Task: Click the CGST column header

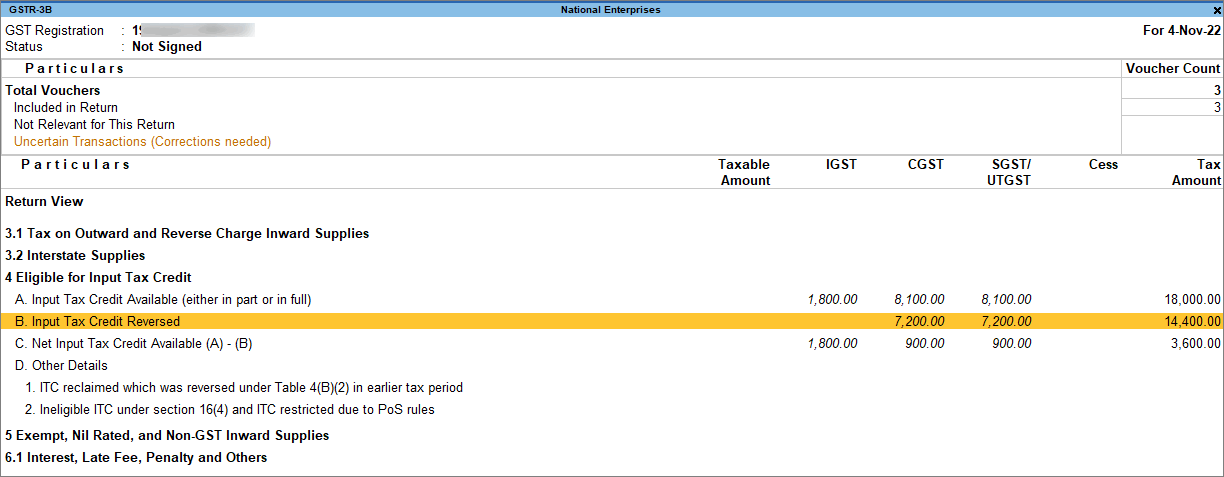Action: 927,165
